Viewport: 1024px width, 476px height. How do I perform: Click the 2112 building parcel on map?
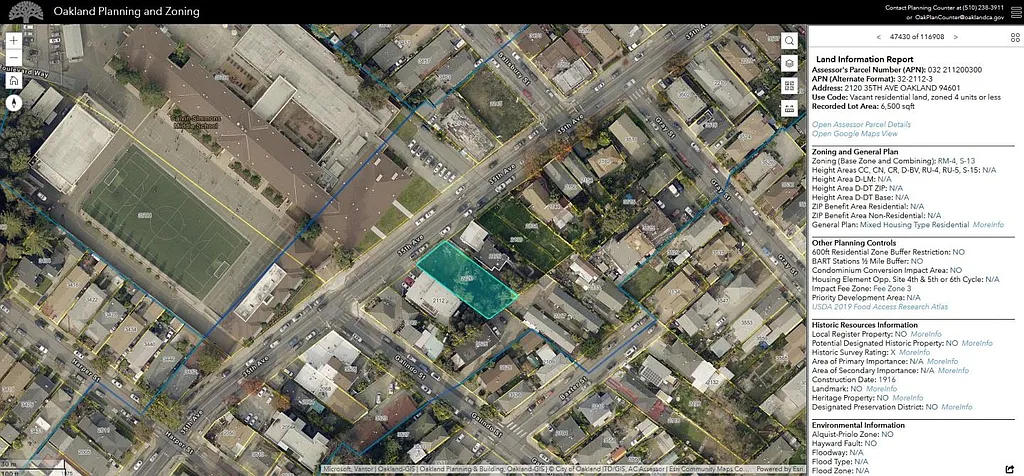(x=434, y=298)
